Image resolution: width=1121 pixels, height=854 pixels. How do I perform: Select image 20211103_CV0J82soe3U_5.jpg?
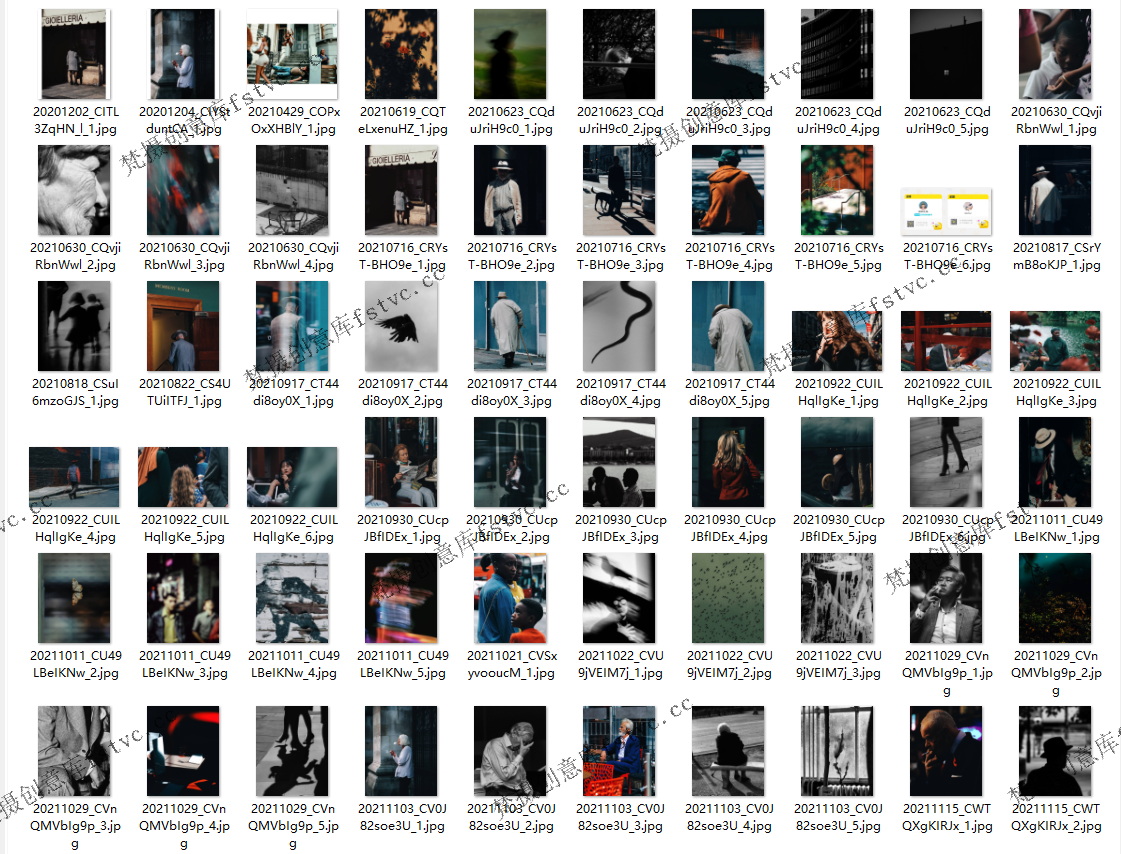[x=837, y=751]
